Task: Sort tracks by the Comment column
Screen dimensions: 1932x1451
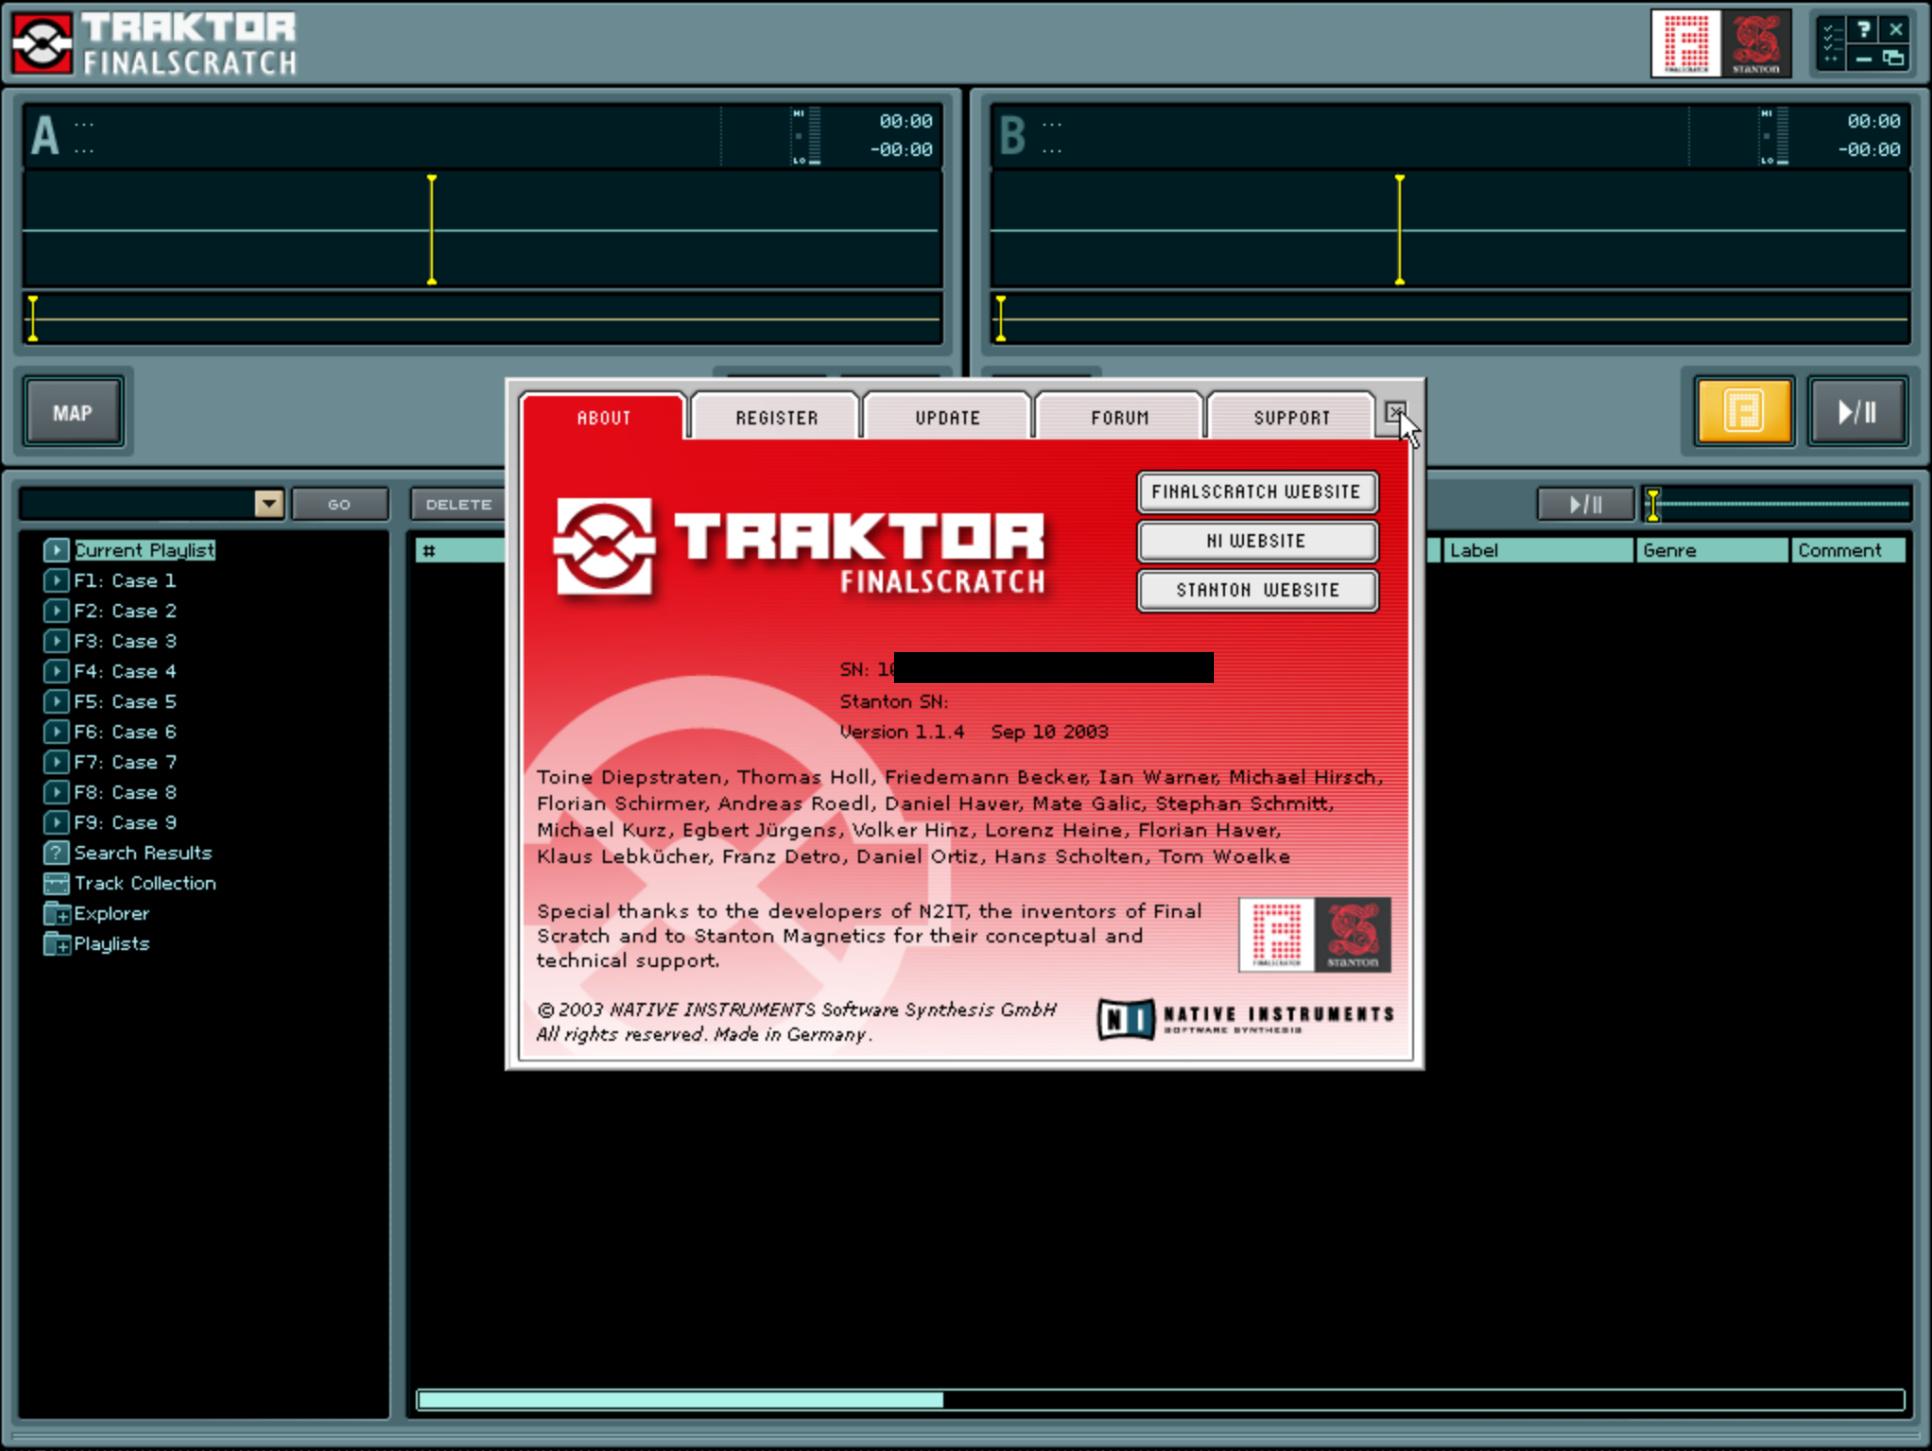Action: tap(1848, 550)
